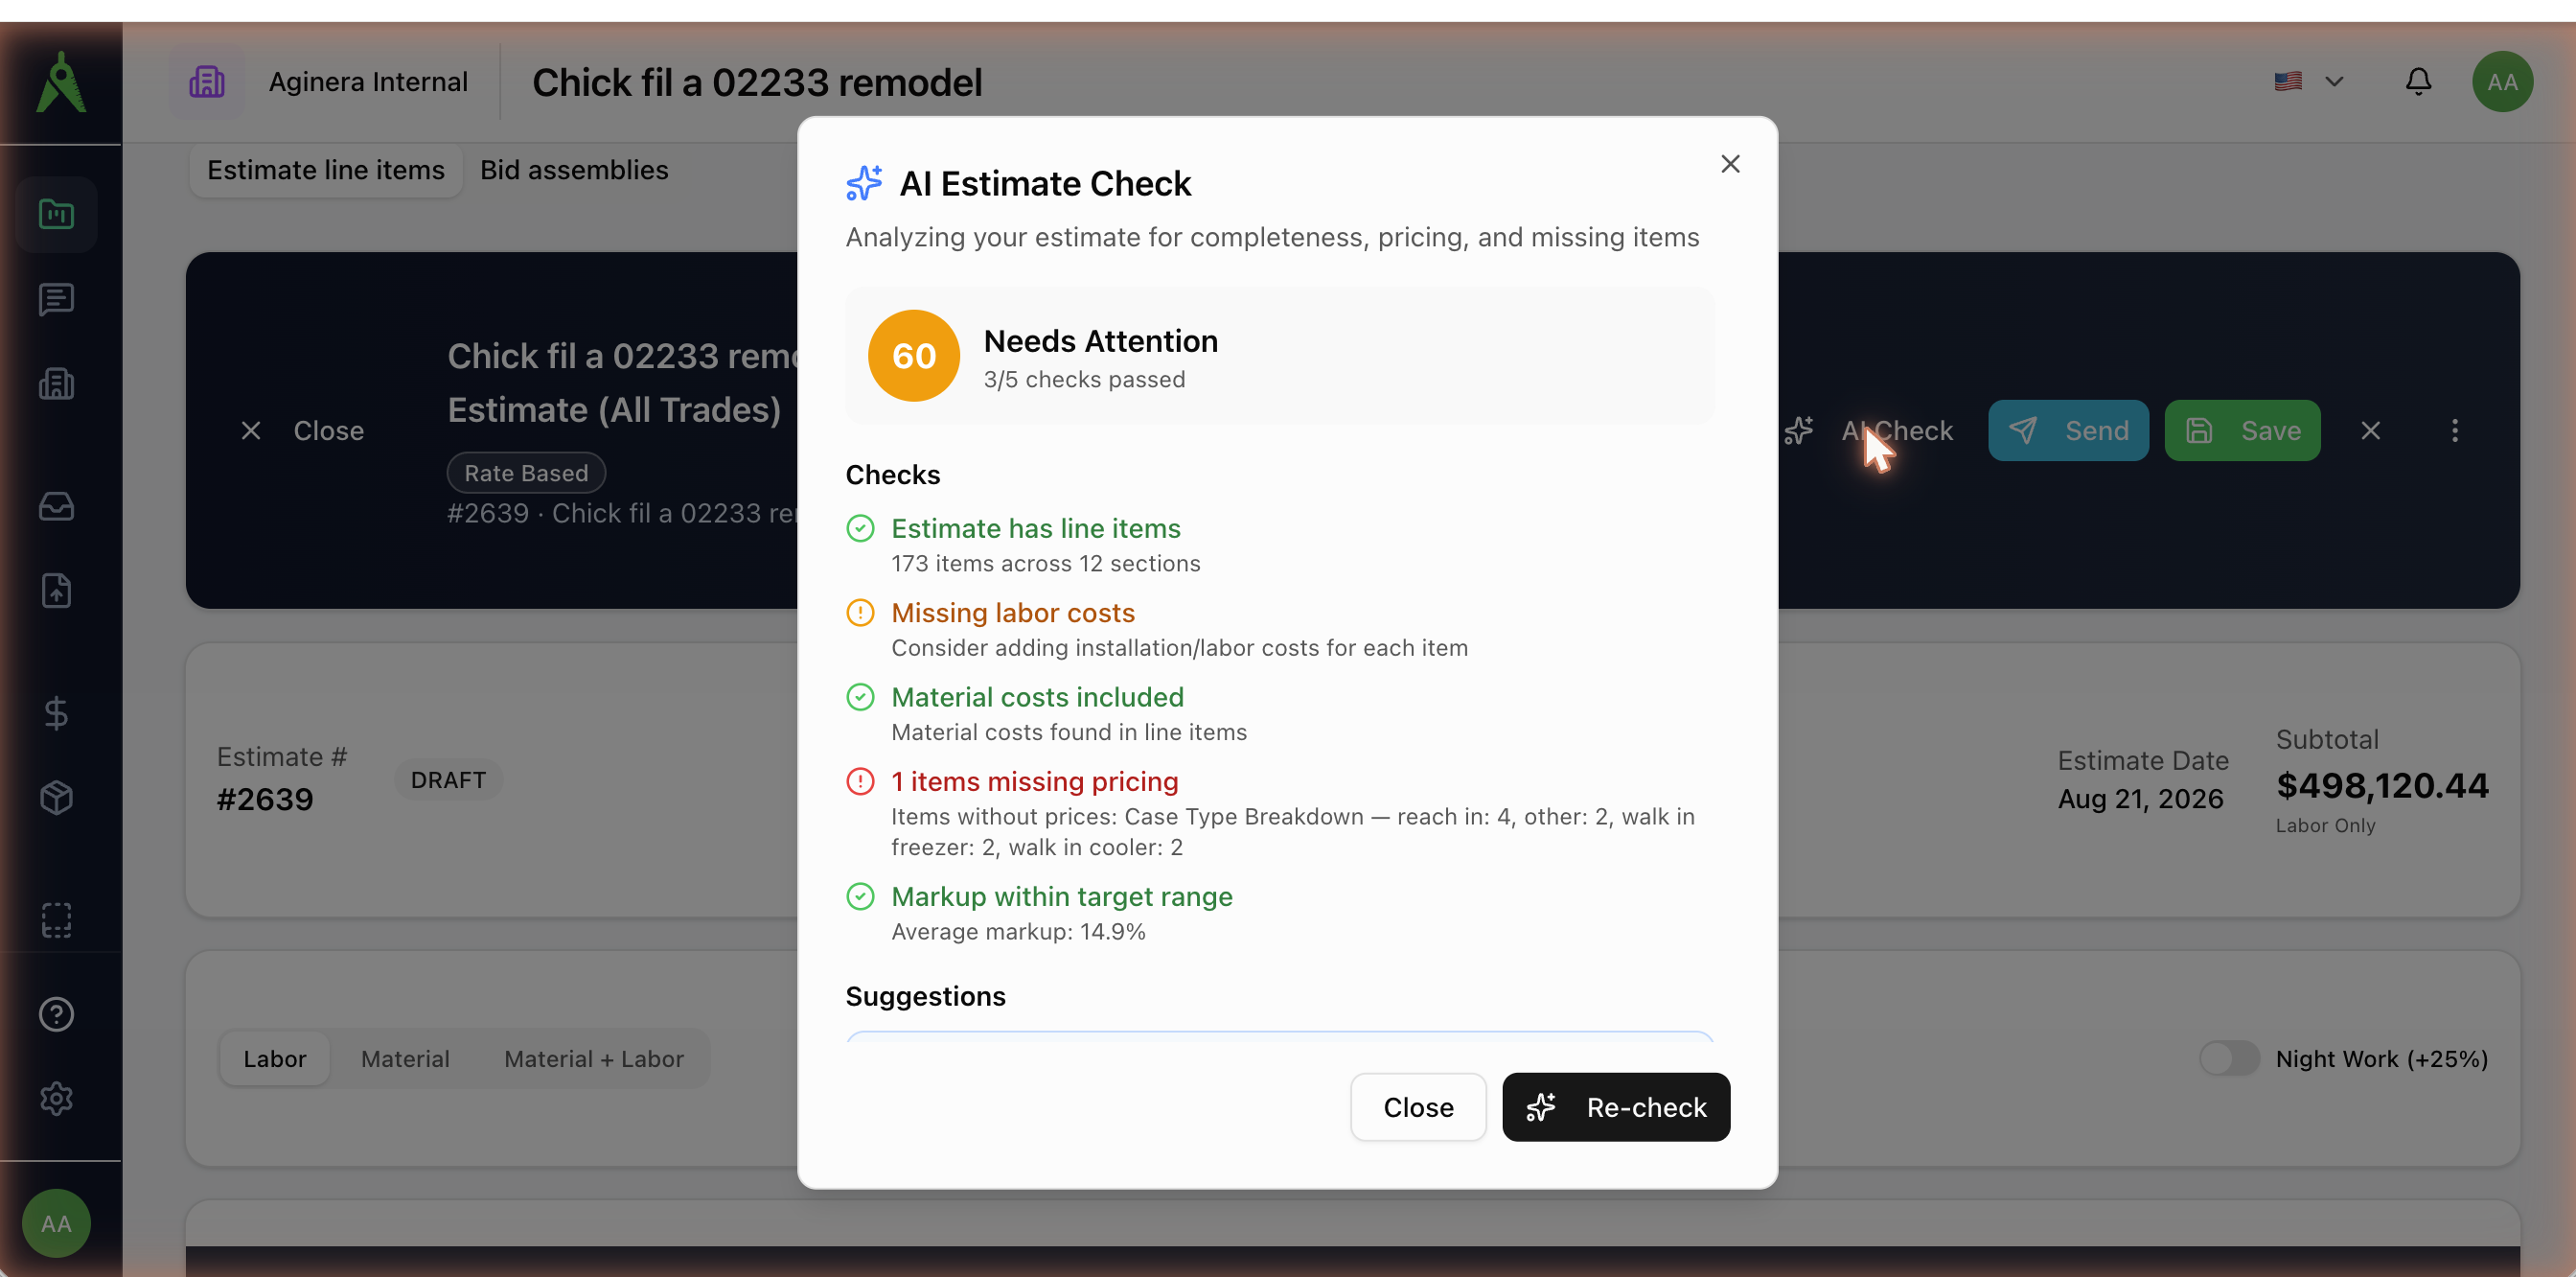The width and height of the screenshot is (2576, 1277).
Task: Switch to the Estimate line items tab
Action: click(326, 170)
